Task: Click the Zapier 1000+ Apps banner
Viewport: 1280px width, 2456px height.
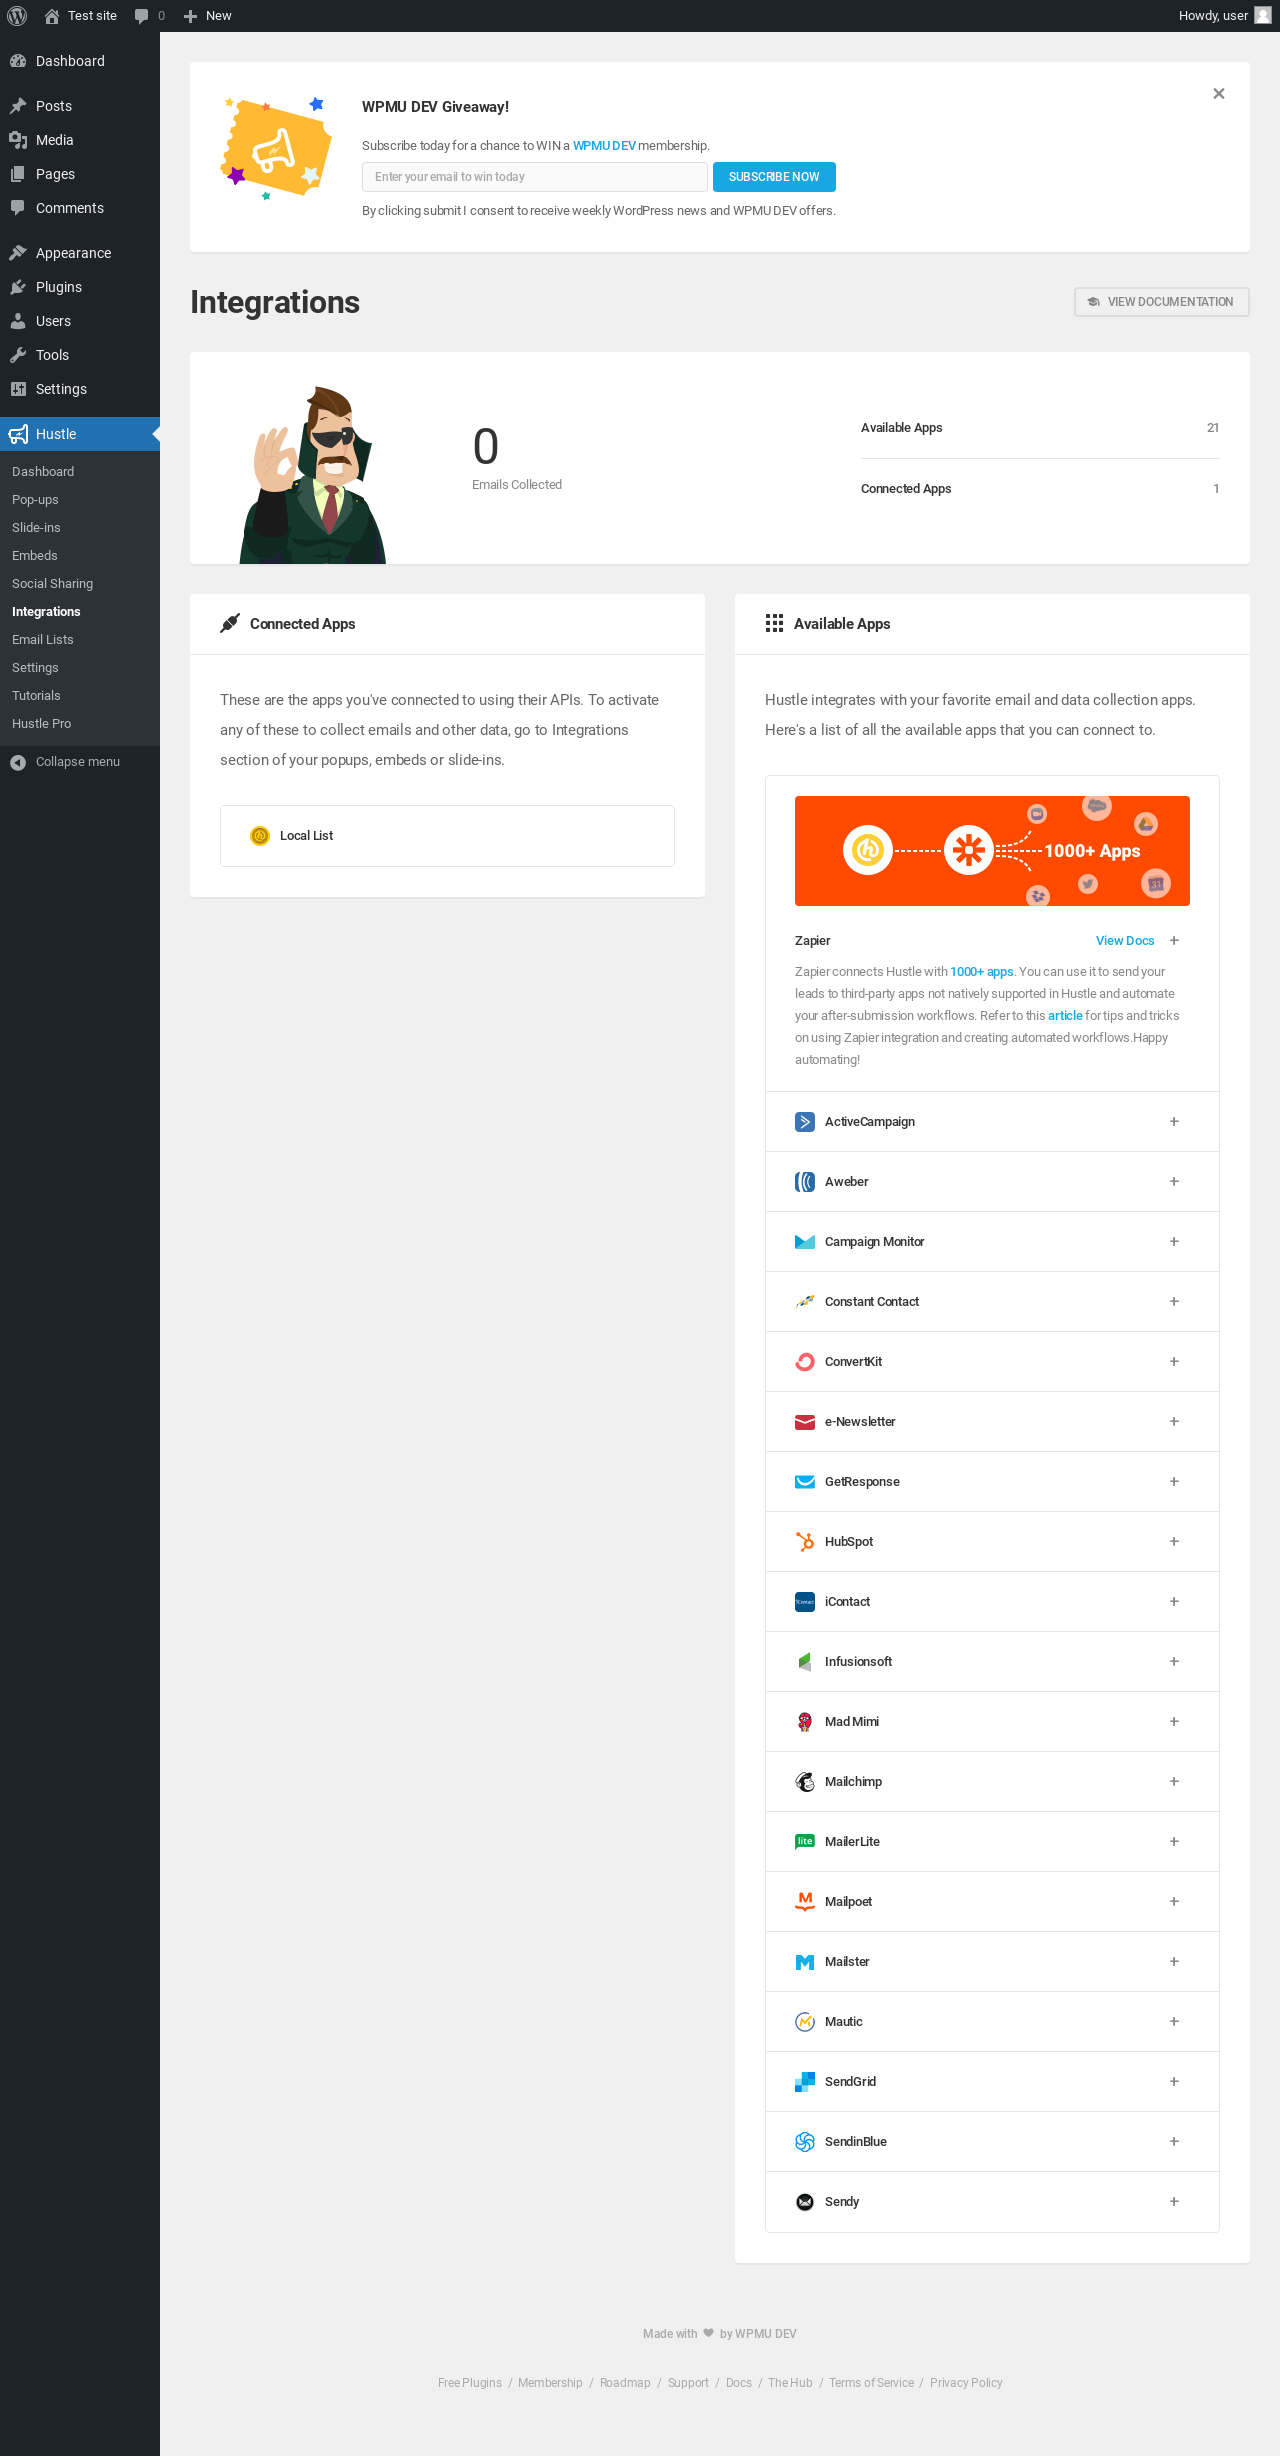Action: pyautogui.click(x=992, y=851)
